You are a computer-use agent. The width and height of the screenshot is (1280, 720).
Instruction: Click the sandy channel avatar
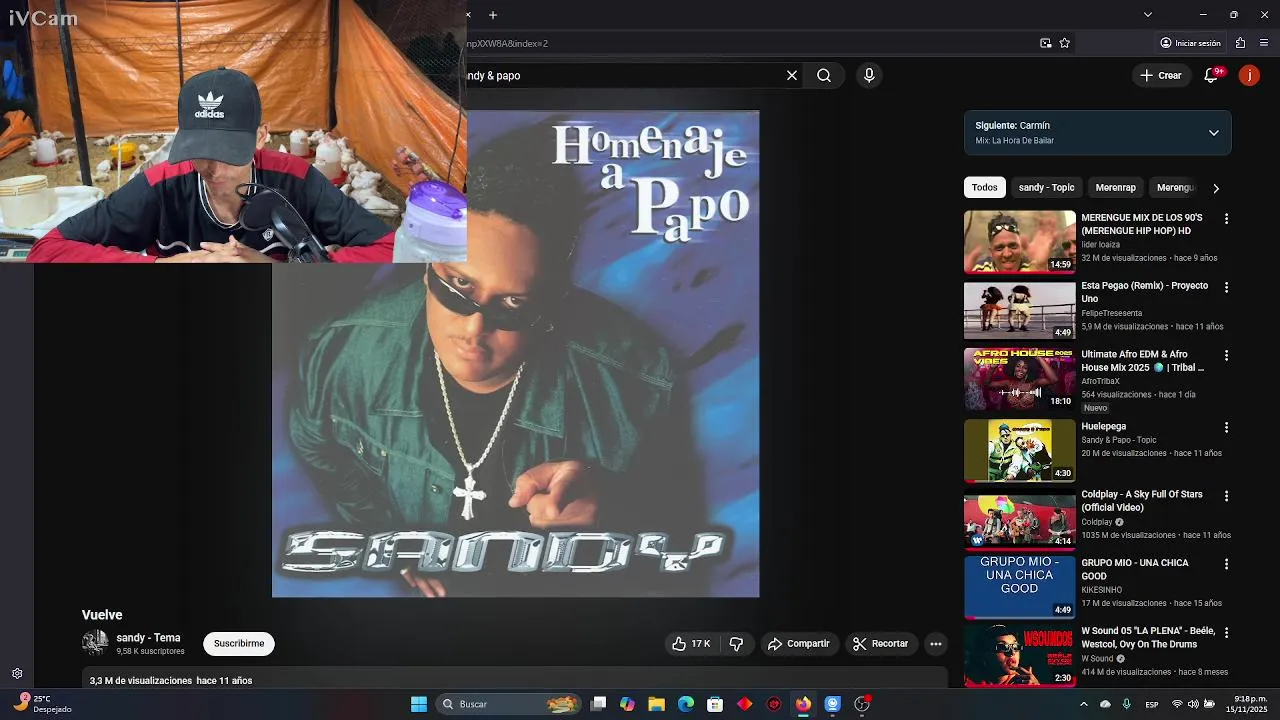(95, 643)
